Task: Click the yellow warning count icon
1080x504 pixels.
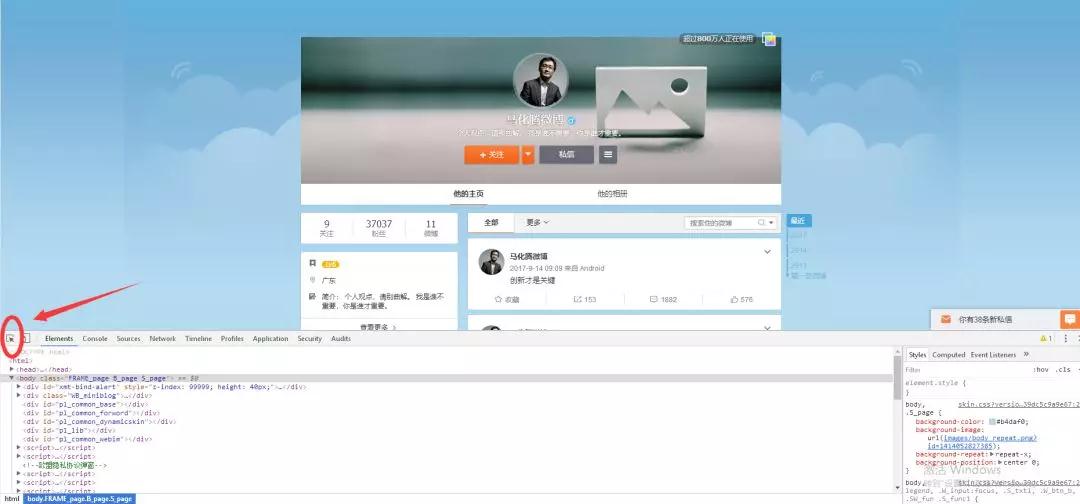Action: pos(1046,338)
